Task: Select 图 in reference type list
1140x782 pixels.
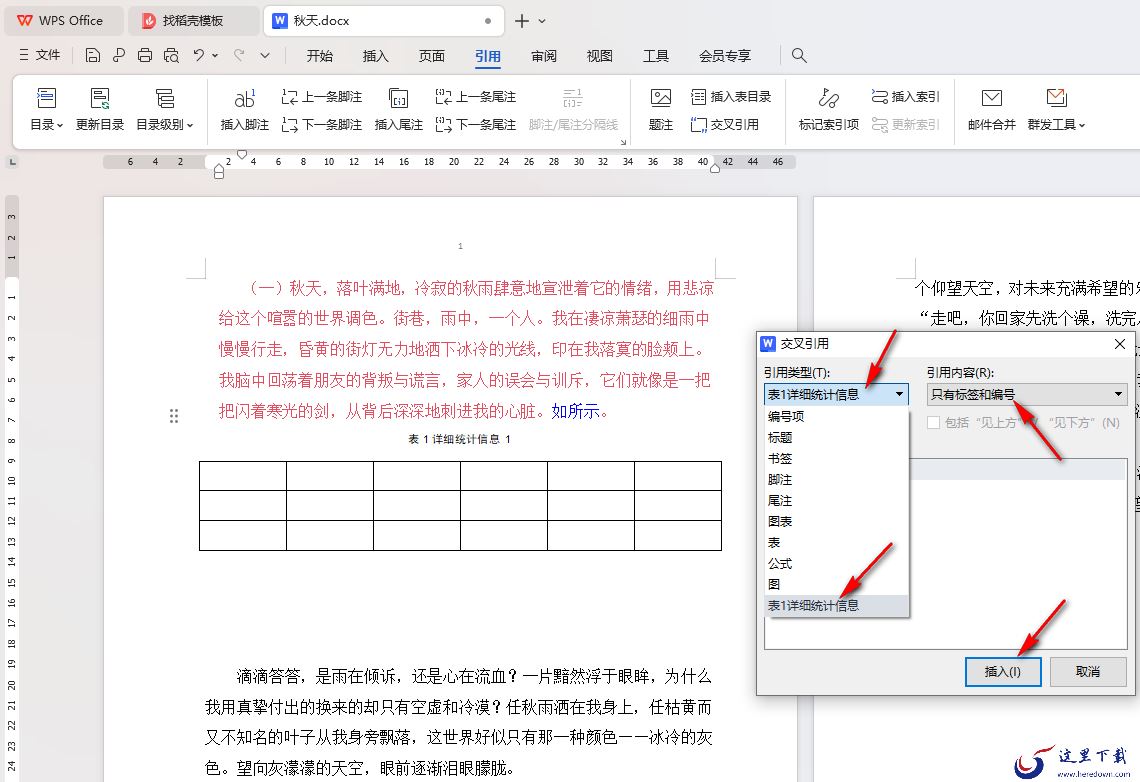Action: [836, 584]
